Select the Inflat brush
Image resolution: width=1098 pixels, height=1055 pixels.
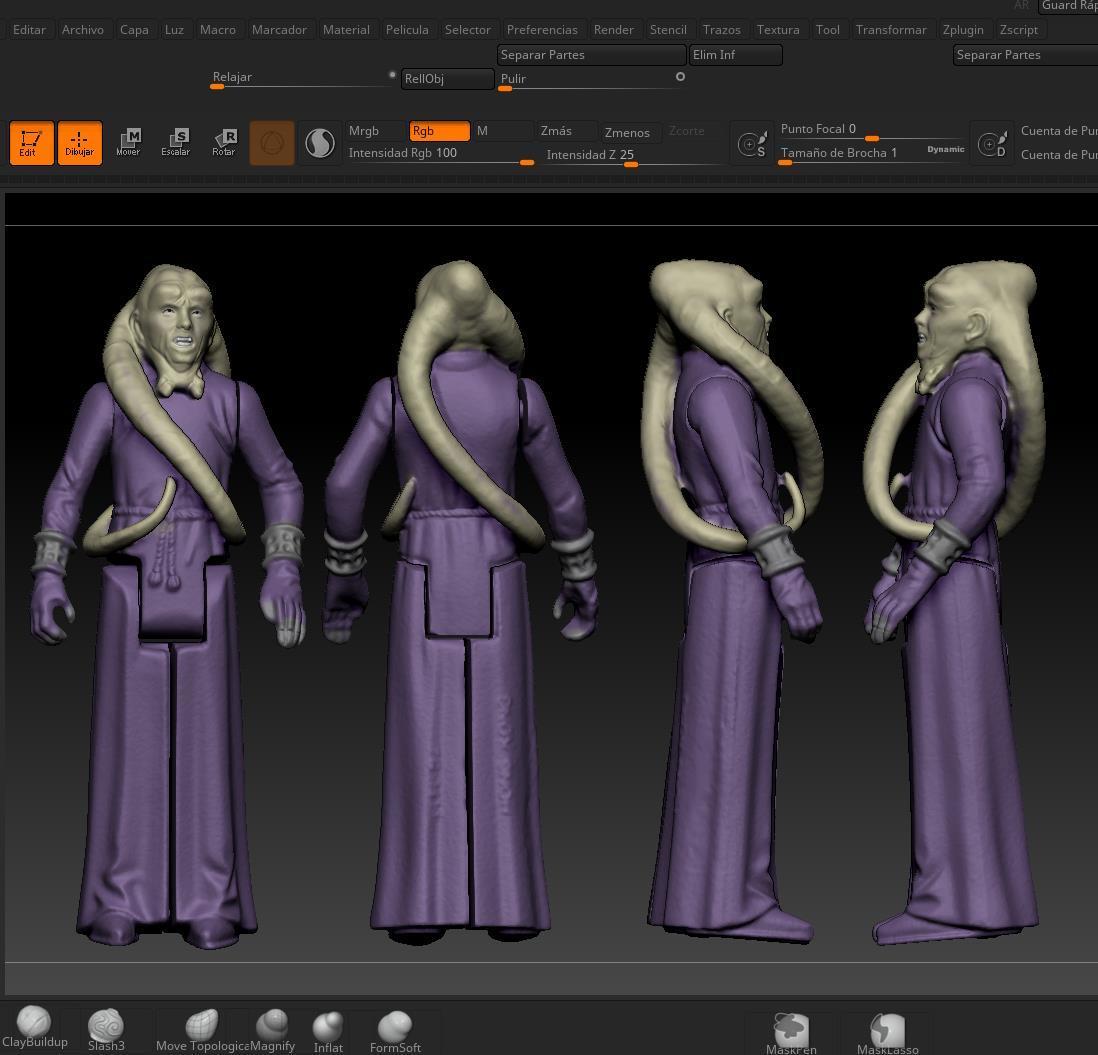tap(328, 1030)
